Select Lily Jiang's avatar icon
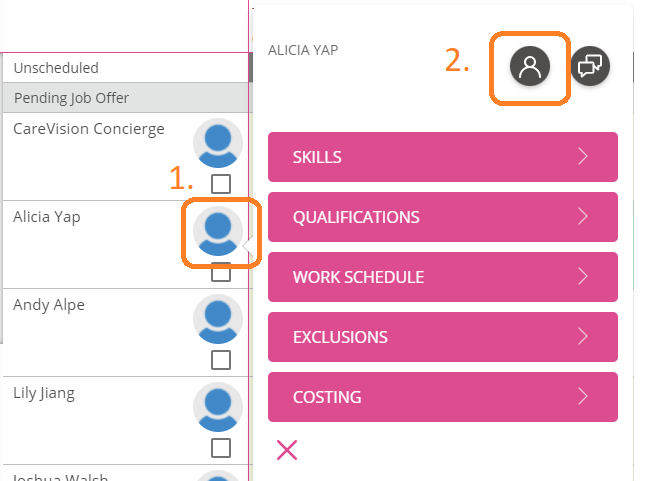646x481 pixels. 218,407
